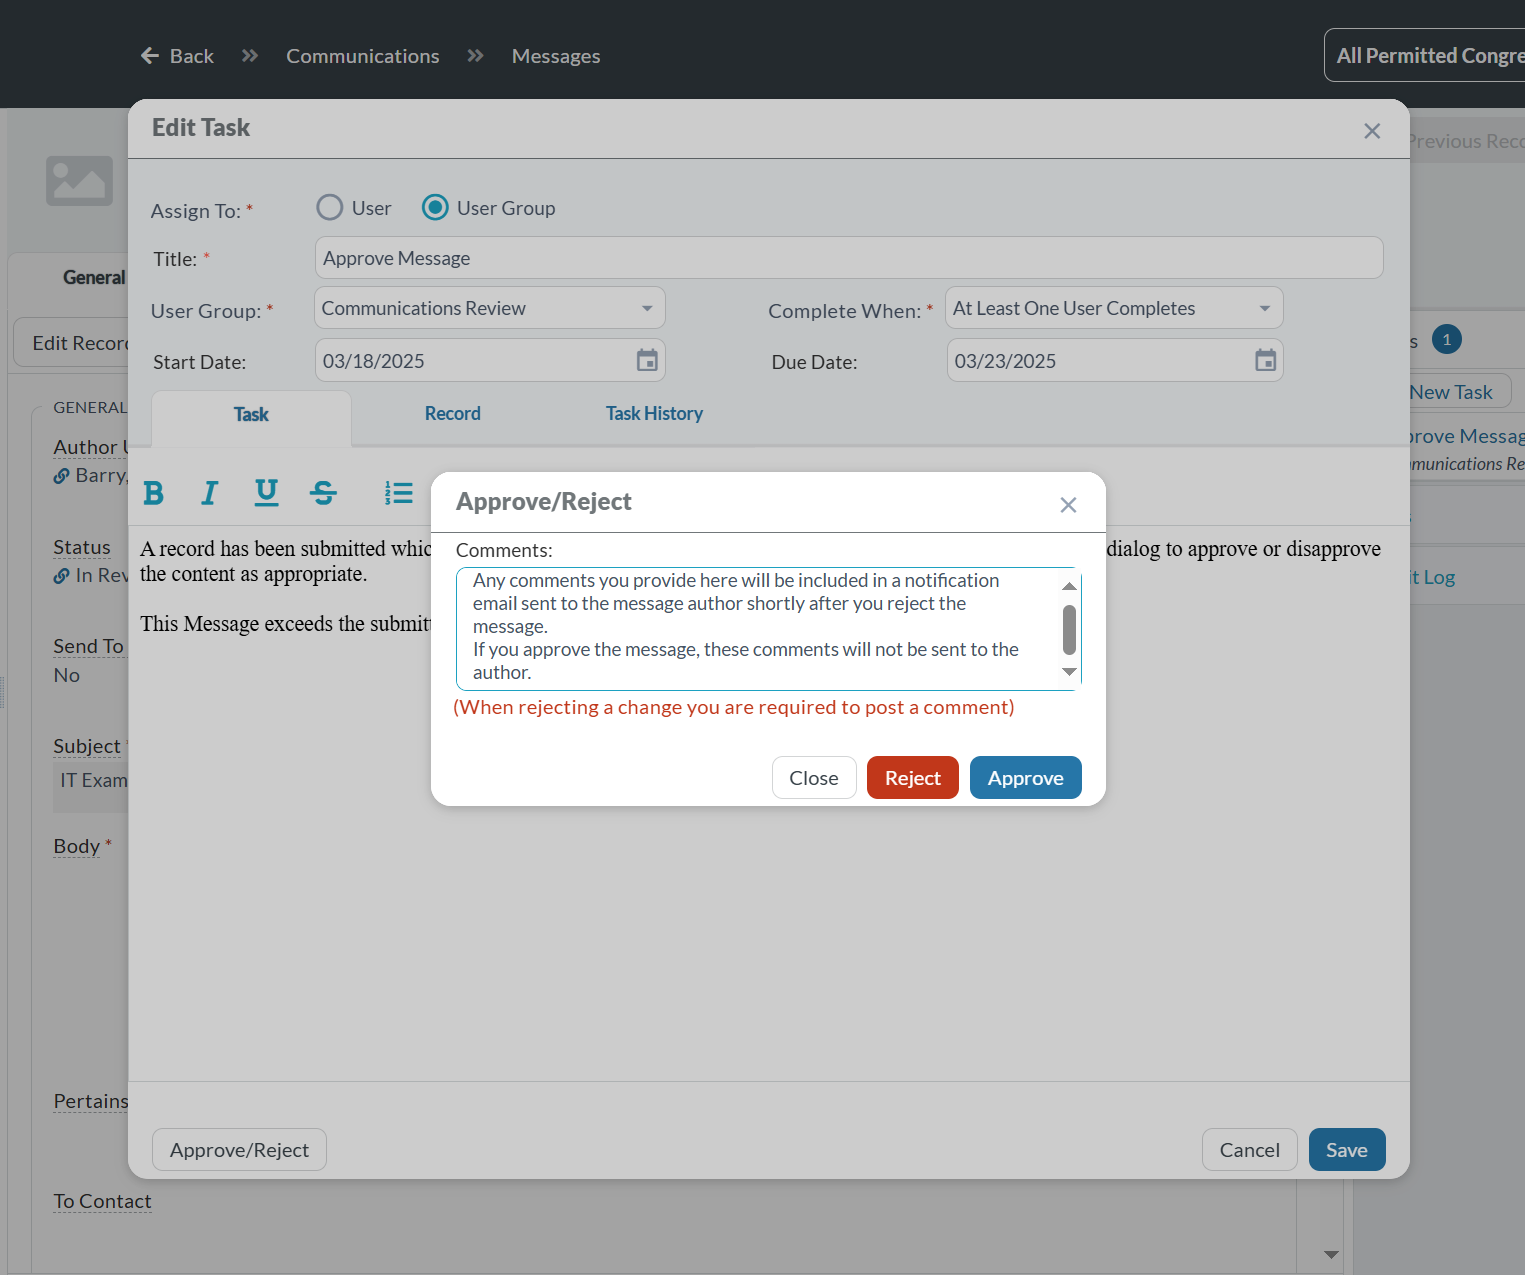Open the Due Date calendar picker
This screenshot has width=1525, height=1275.
[x=1265, y=361]
